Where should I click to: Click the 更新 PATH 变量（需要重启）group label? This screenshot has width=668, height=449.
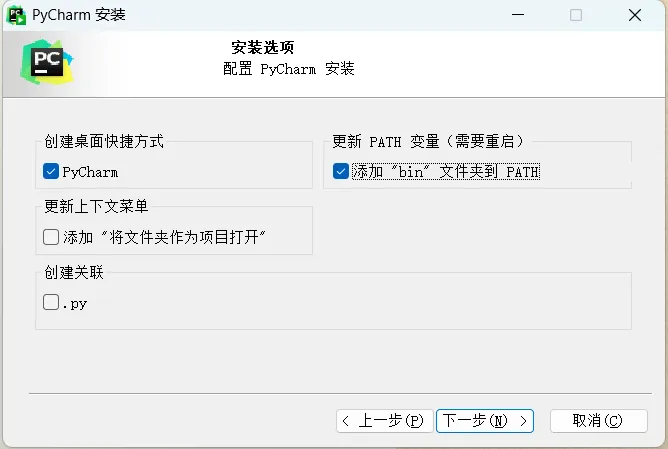(428, 142)
